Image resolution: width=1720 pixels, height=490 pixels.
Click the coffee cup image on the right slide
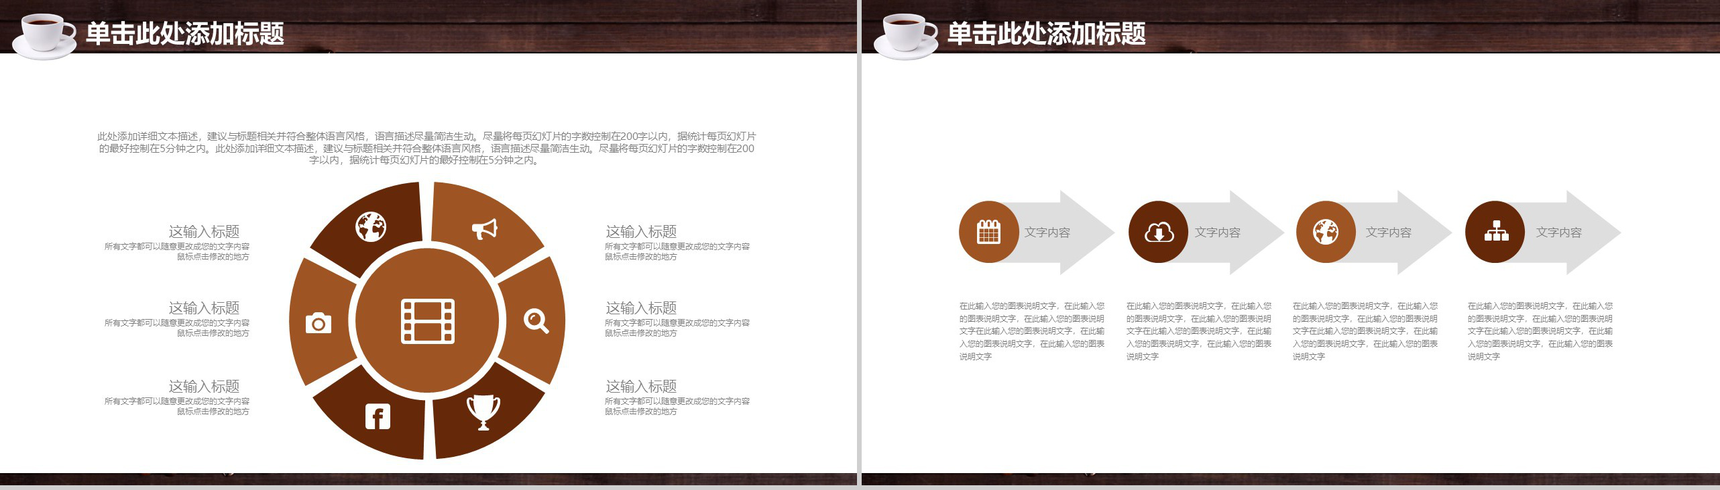coord(906,36)
